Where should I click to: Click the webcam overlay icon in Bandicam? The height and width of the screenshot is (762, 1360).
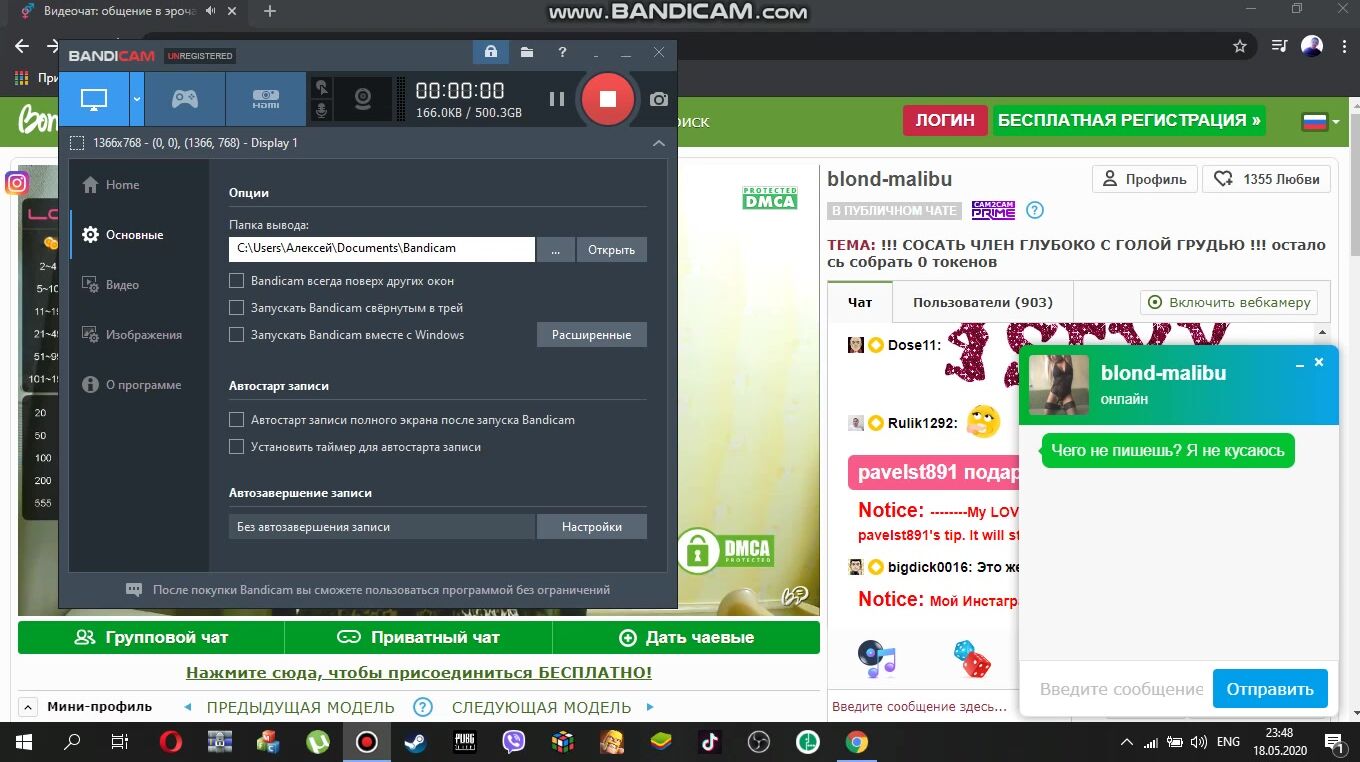pyautogui.click(x=363, y=99)
